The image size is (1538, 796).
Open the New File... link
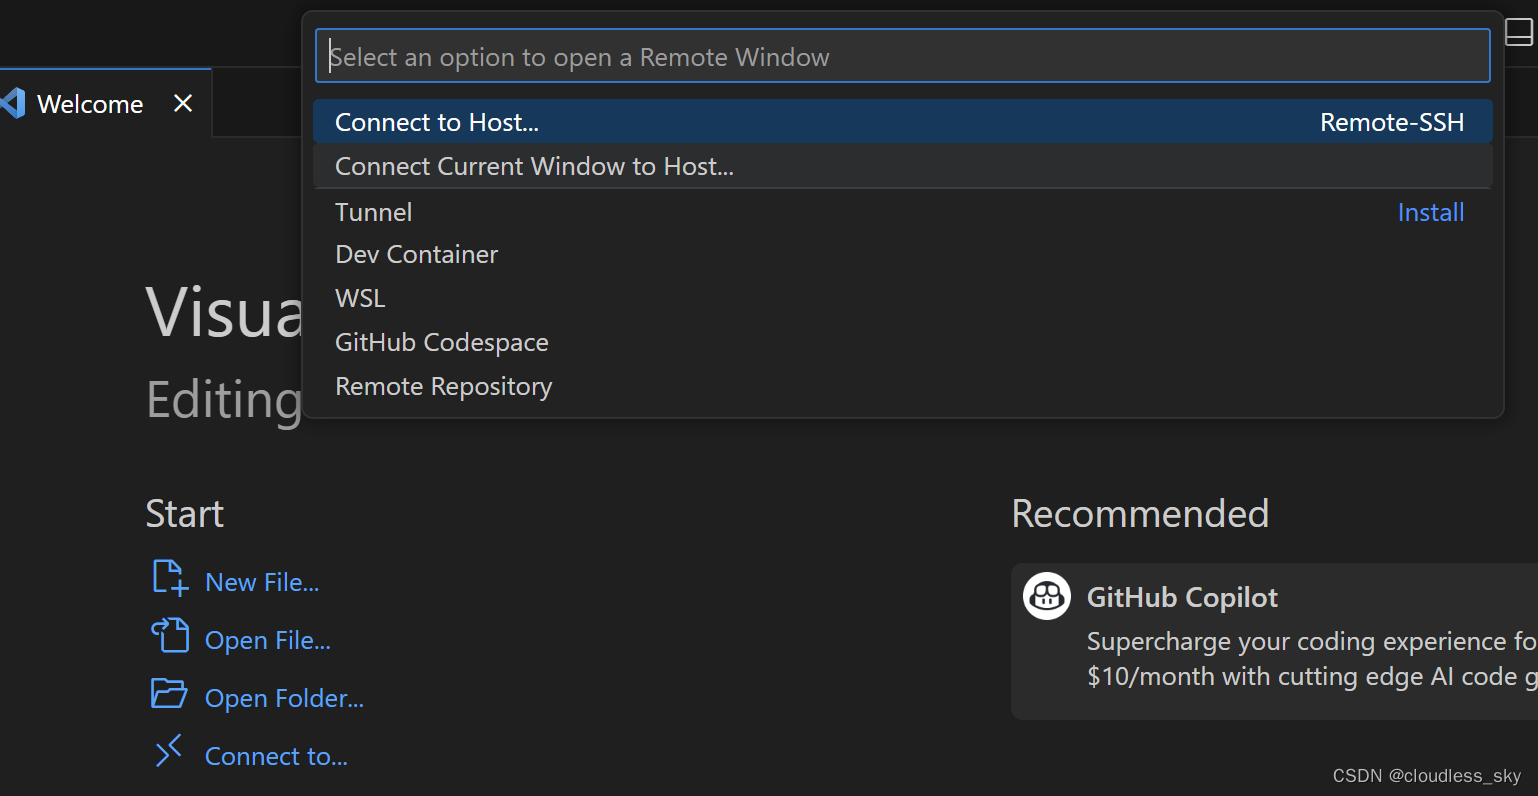coord(262,582)
